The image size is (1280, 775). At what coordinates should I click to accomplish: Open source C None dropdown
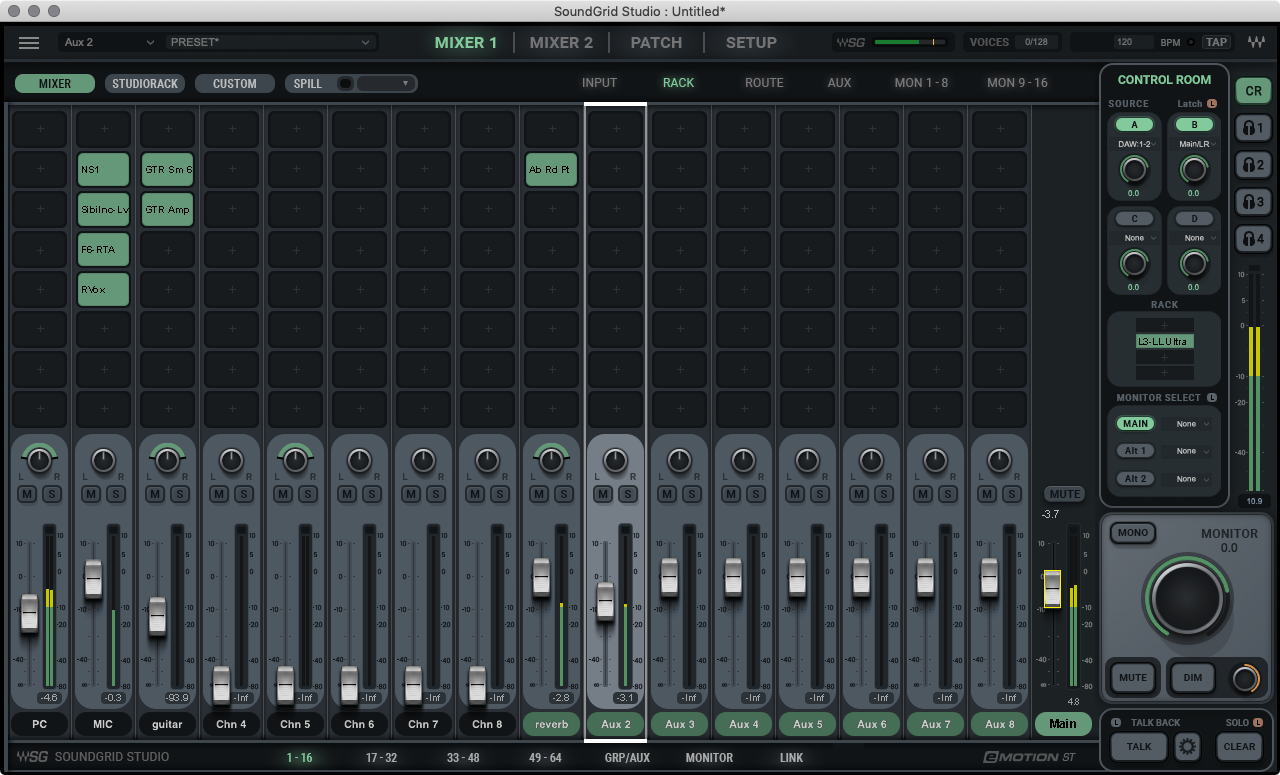(x=1134, y=238)
